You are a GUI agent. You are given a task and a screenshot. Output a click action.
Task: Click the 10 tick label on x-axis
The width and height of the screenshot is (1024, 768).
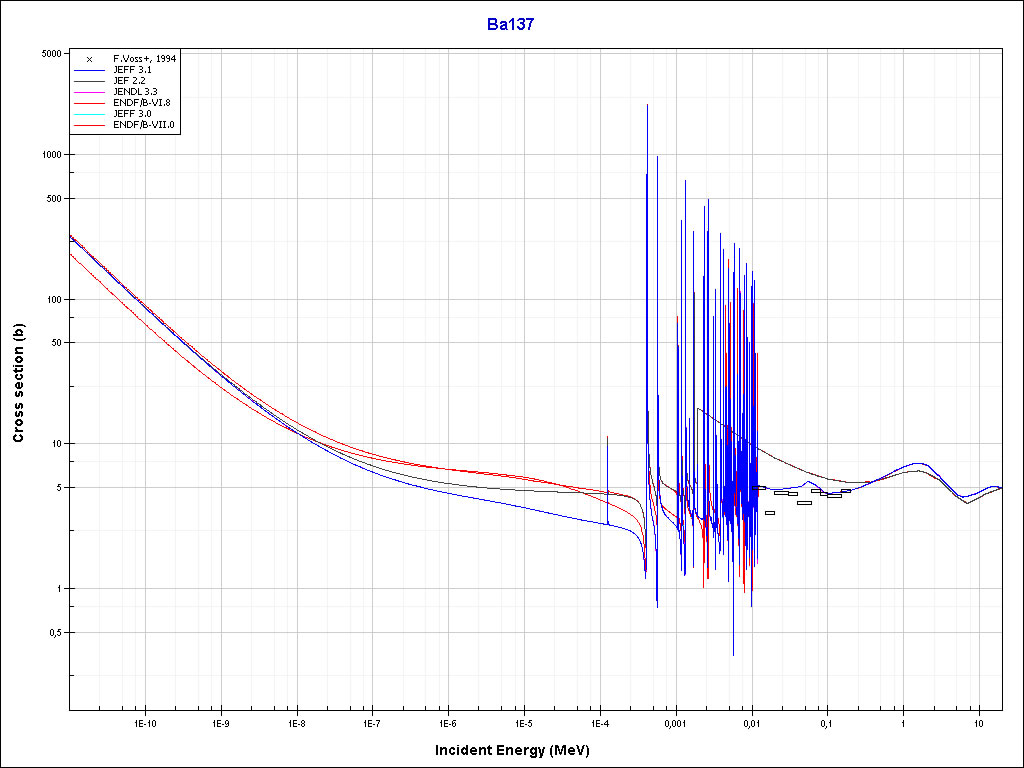pyautogui.click(x=978, y=723)
